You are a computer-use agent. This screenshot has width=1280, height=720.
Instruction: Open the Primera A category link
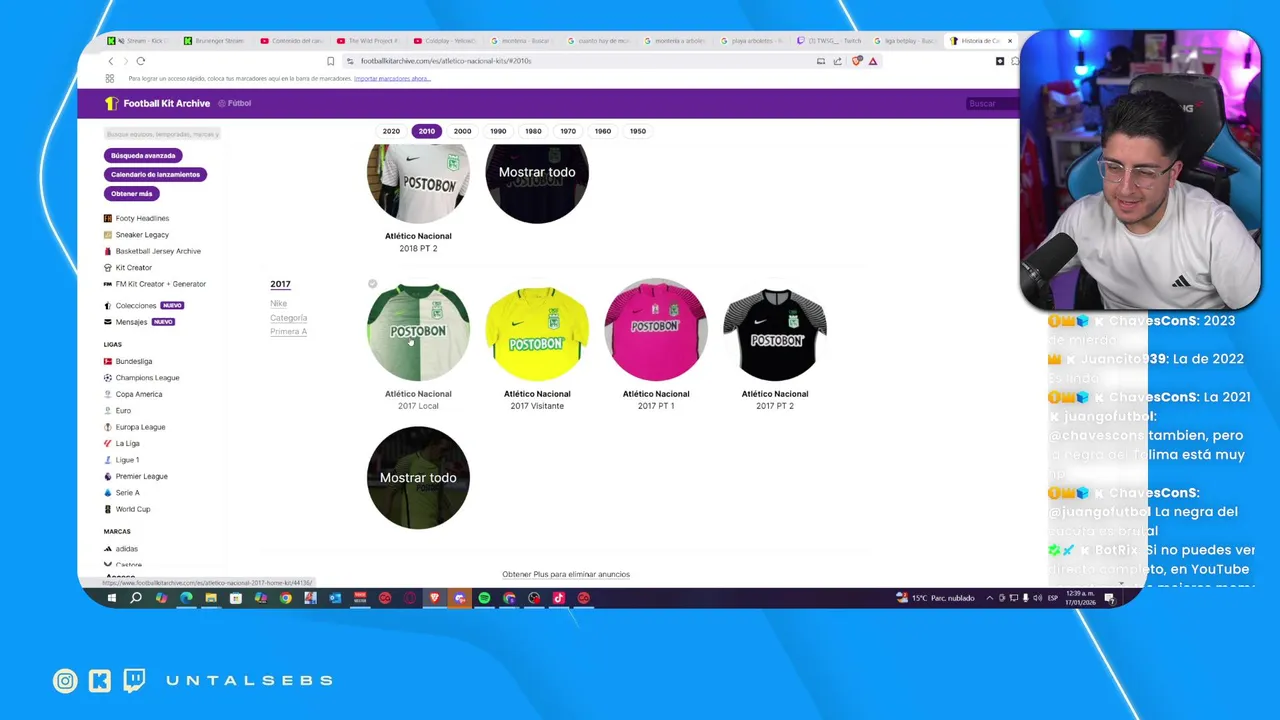pos(288,331)
